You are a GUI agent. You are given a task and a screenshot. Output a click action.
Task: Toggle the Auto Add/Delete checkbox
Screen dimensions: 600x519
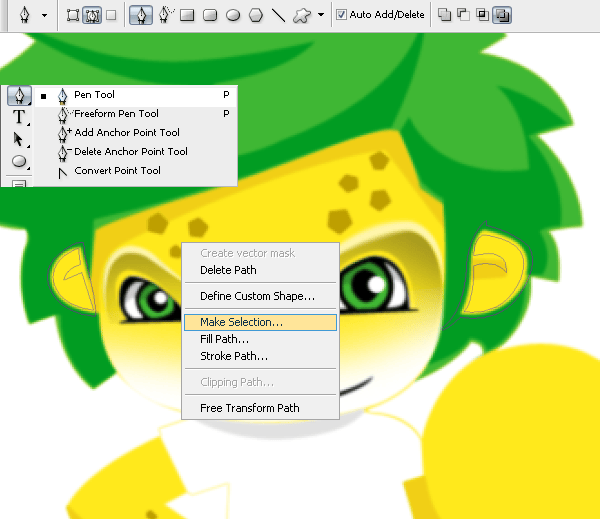click(341, 15)
